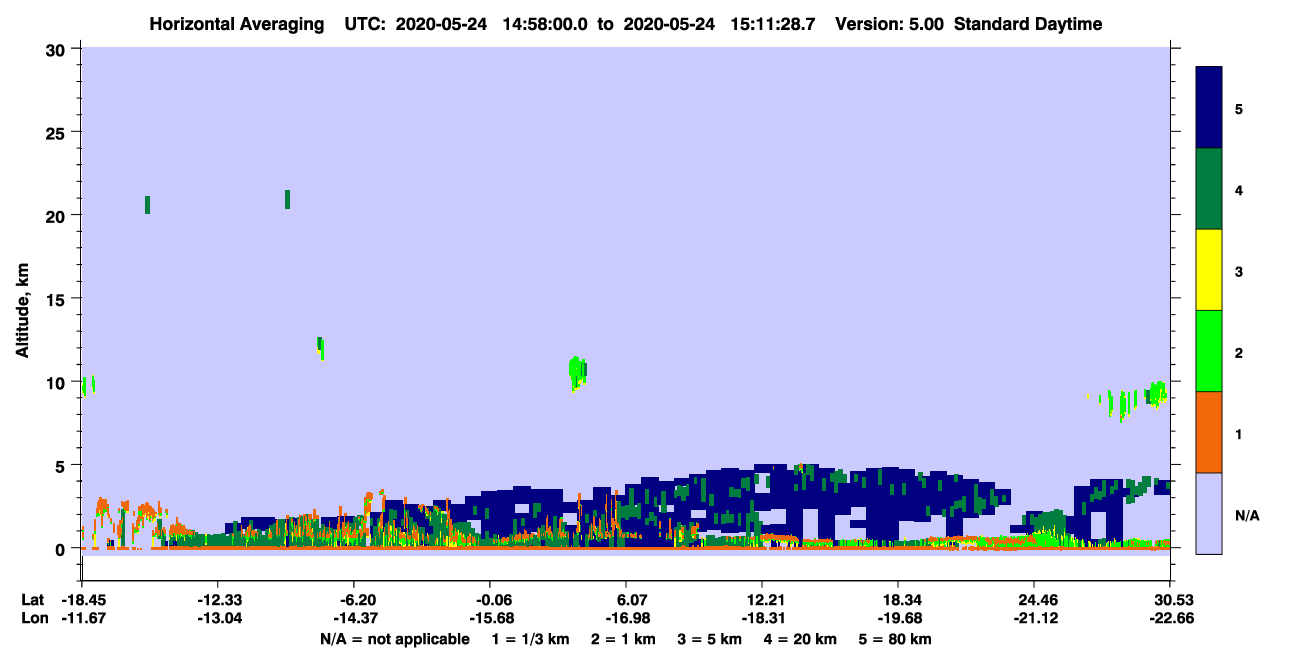Click the latitude value '-12.33'
This screenshot has height=667, width=1300.
(x=217, y=600)
